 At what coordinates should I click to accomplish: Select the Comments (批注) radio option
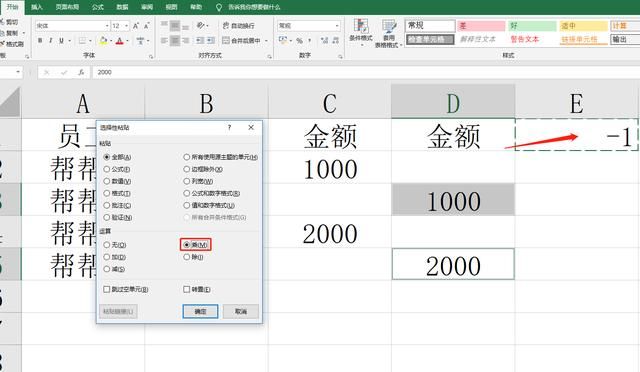pyautogui.click(x=107, y=205)
